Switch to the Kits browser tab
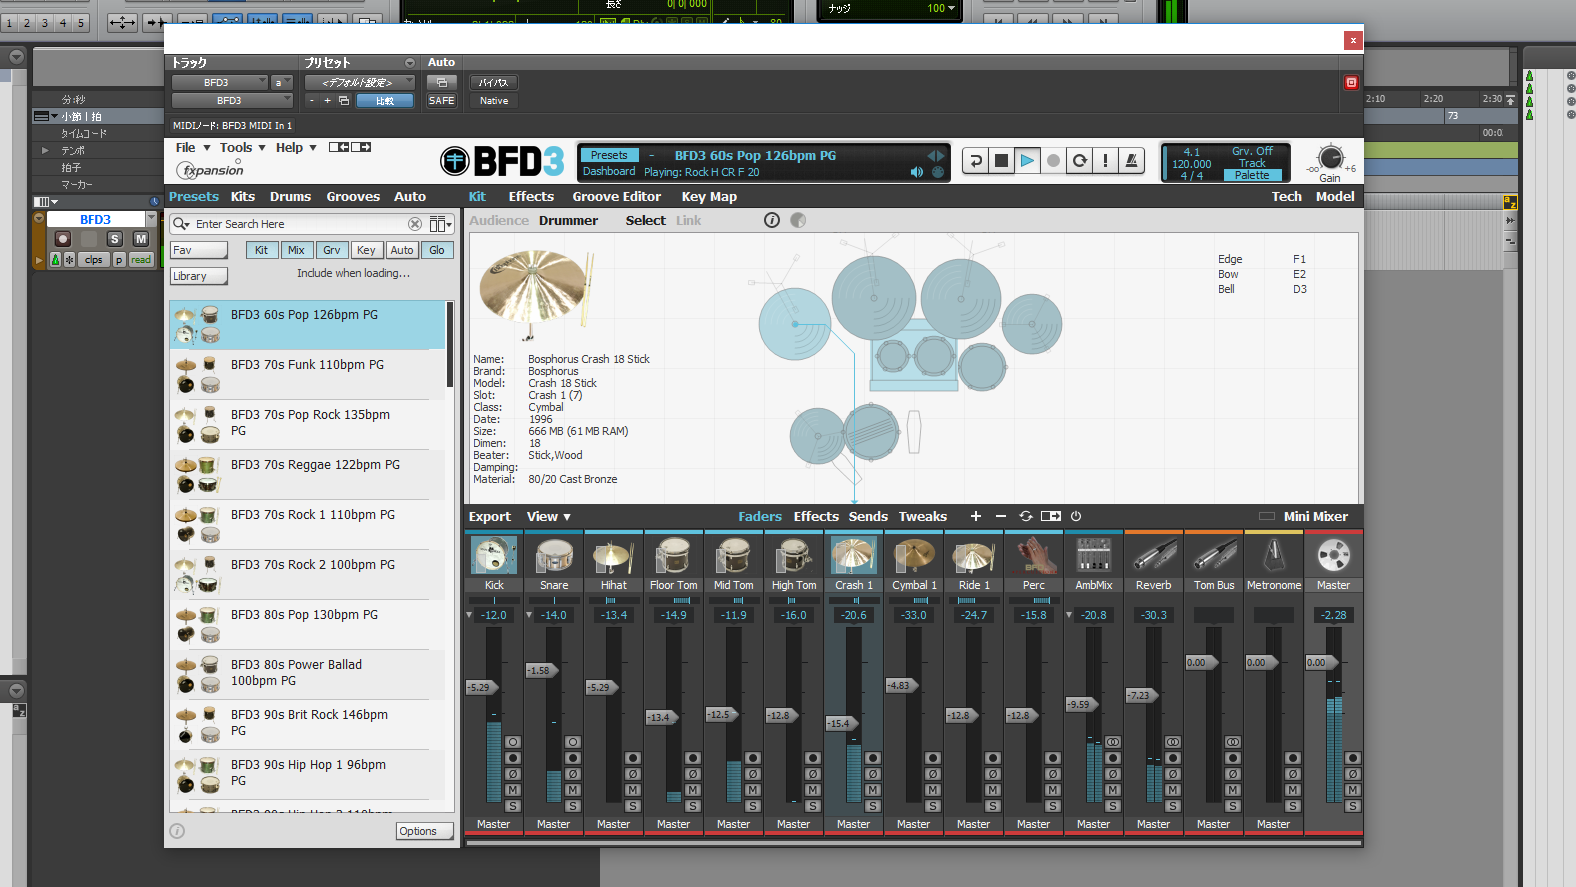Viewport: 1576px width, 887px height. point(243,196)
